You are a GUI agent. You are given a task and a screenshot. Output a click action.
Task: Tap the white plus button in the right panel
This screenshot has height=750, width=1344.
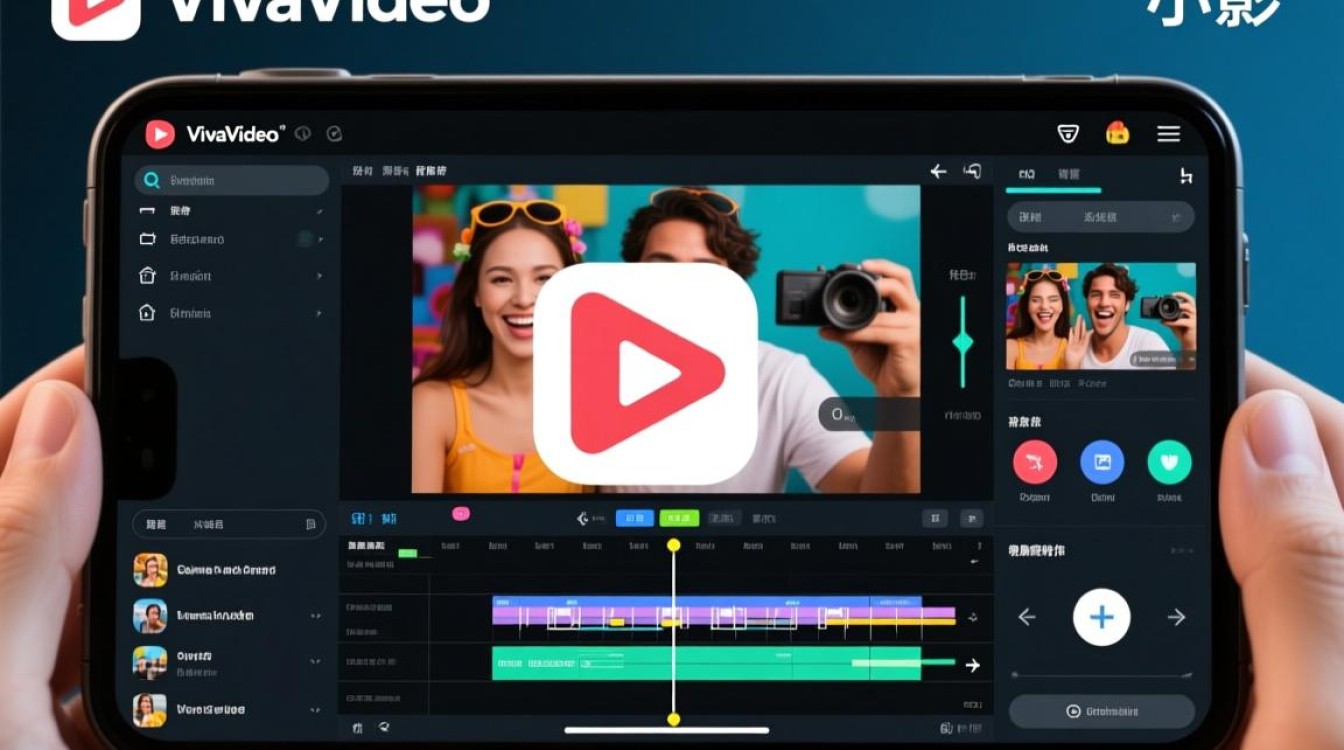[1102, 617]
